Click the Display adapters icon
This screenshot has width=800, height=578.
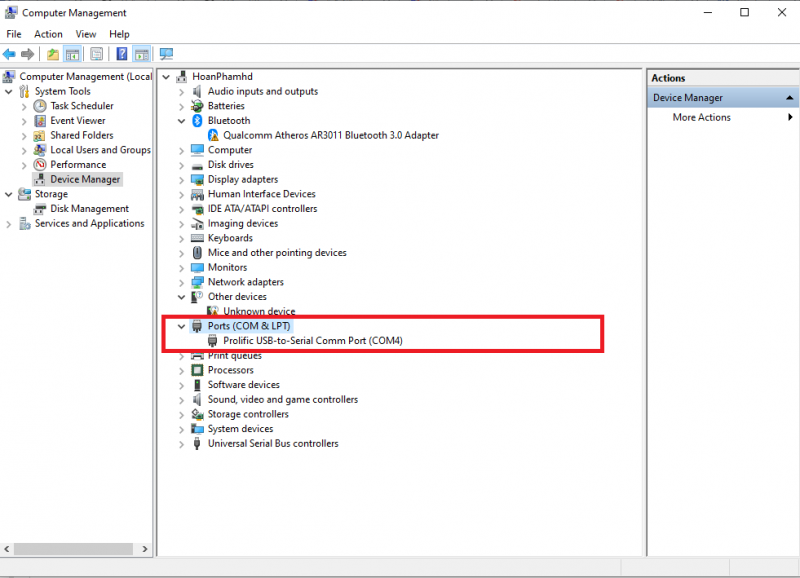coord(197,180)
